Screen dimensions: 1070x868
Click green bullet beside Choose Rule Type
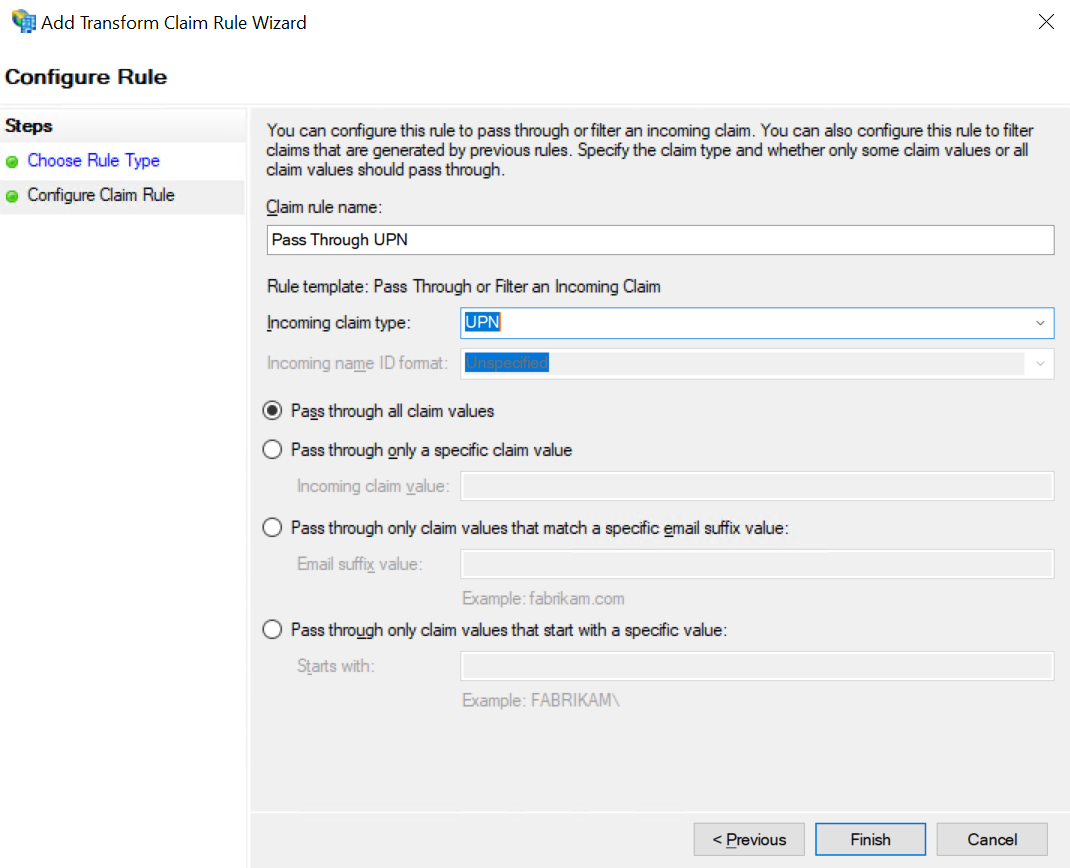12,162
